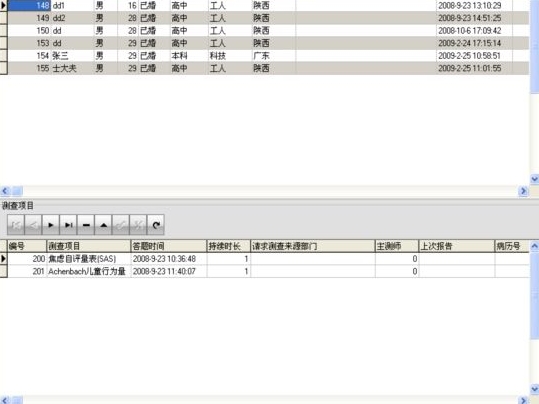This screenshot has height=404, width=539.
Task: Edit record with the up-triangle button
Action: [103, 225]
